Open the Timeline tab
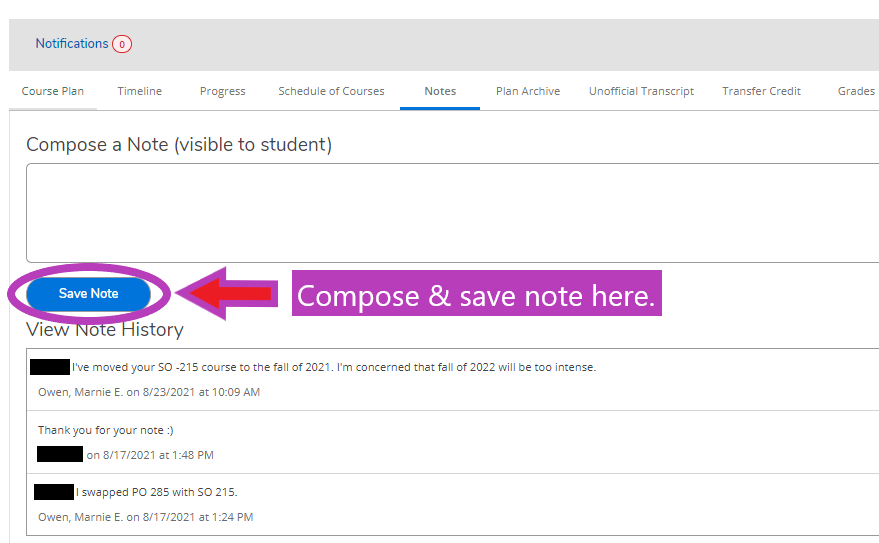The image size is (879, 543). coord(140,91)
